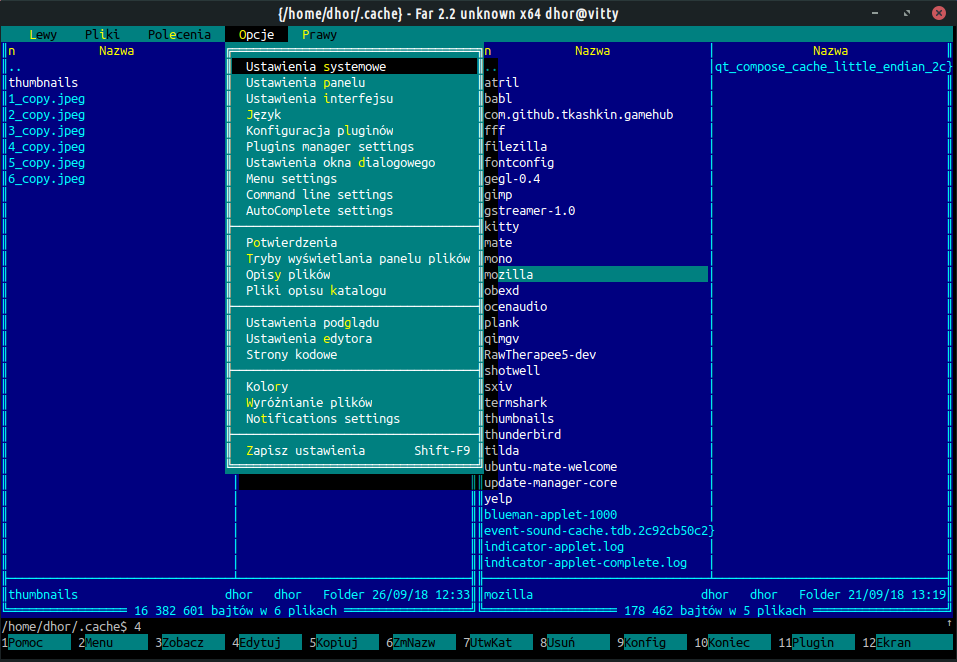Image resolution: width=957 pixels, height=662 pixels.
Task: Select indicator-applet-complete.log file
Action: coord(585,563)
